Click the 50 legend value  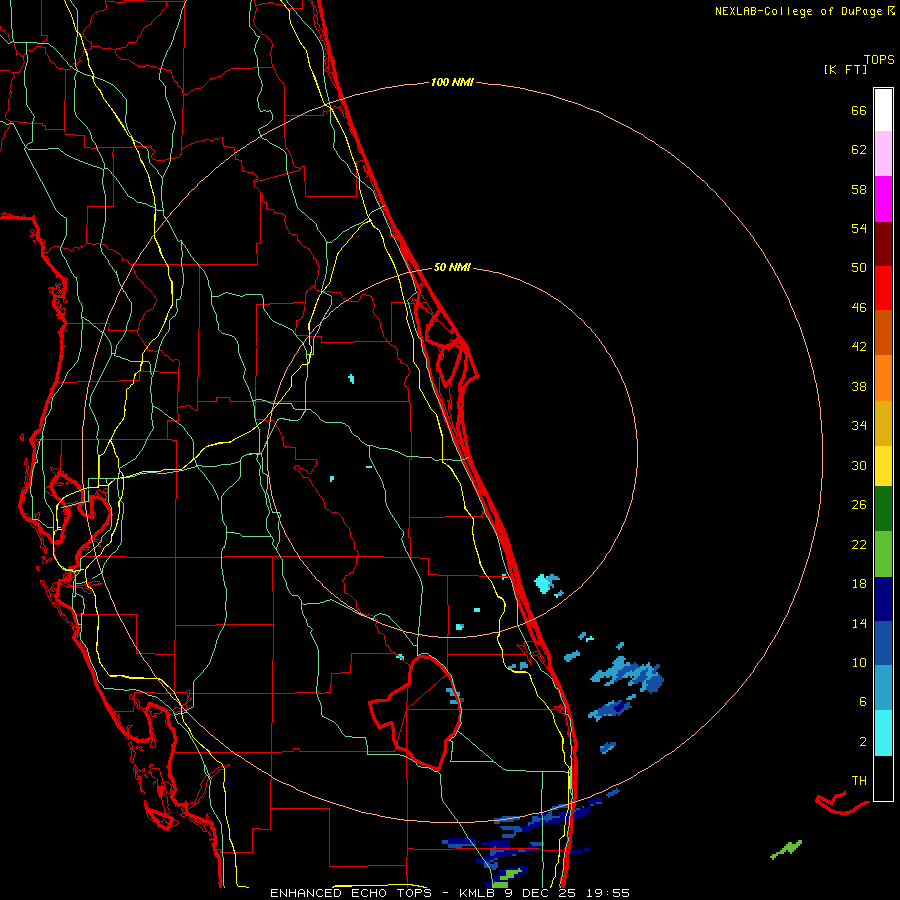pyautogui.click(x=859, y=267)
